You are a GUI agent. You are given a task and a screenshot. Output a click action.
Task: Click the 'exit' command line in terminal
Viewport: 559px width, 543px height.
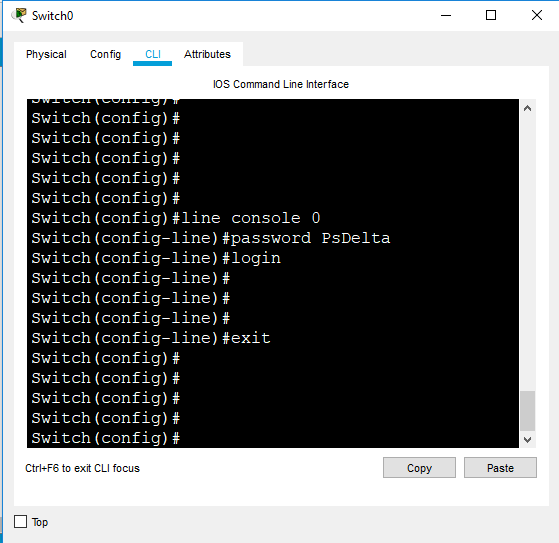pos(151,338)
